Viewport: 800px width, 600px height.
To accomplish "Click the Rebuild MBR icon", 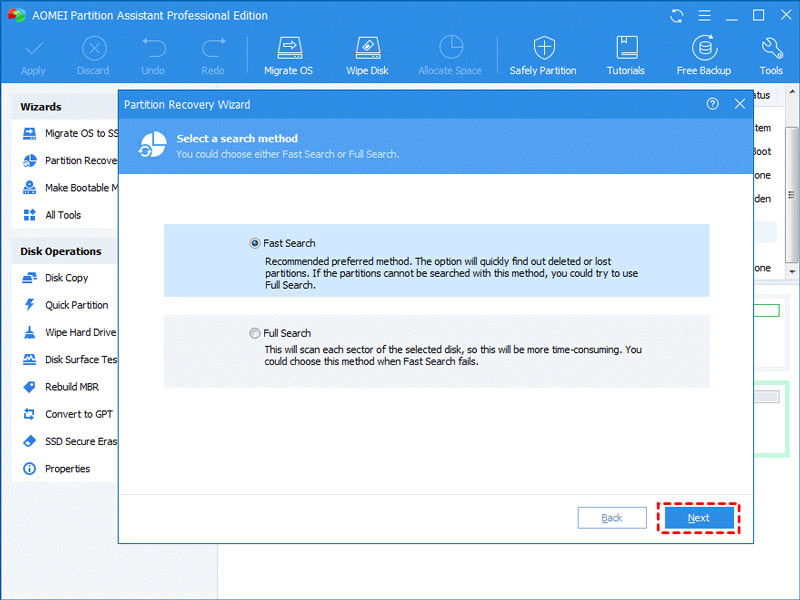I will coord(30,387).
